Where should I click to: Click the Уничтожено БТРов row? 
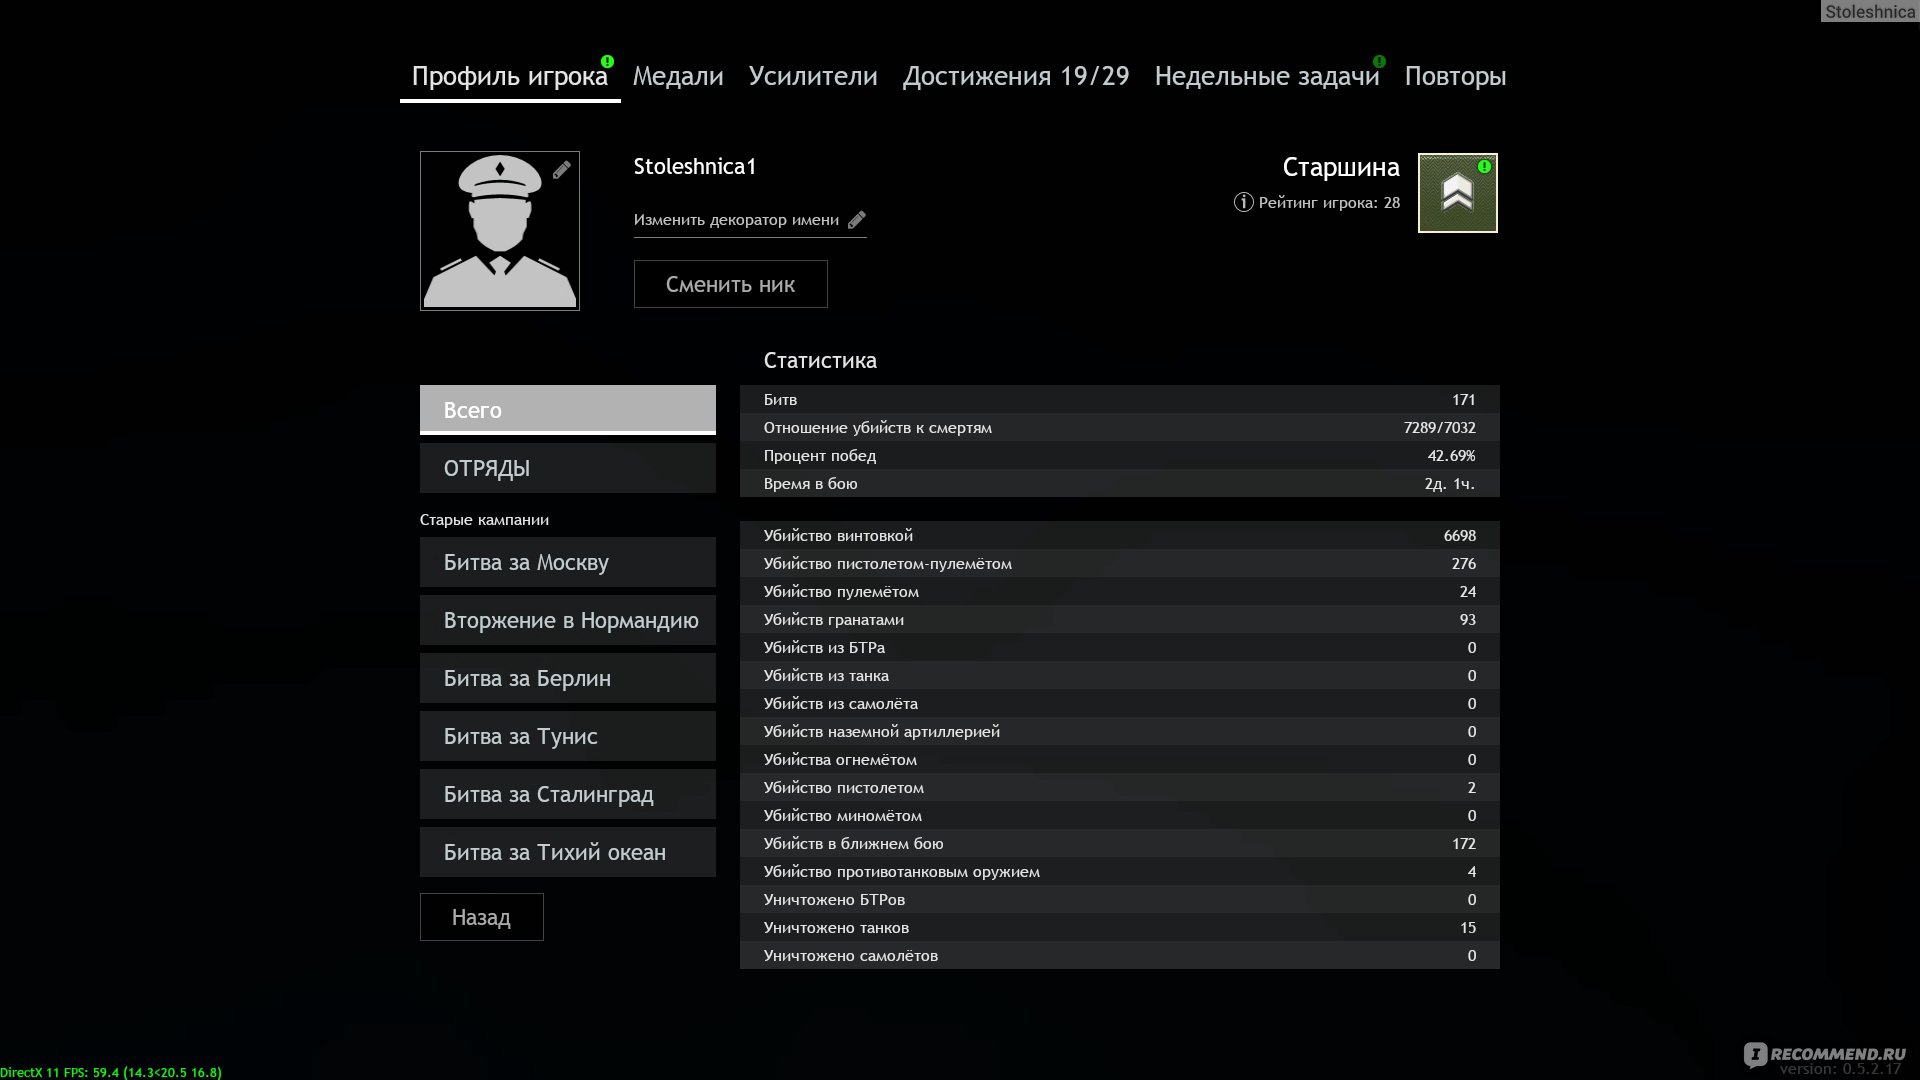pyautogui.click(x=1120, y=899)
